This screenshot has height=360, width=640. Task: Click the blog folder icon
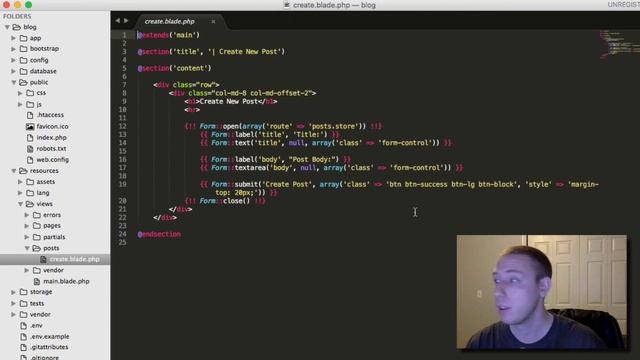point(17,27)
